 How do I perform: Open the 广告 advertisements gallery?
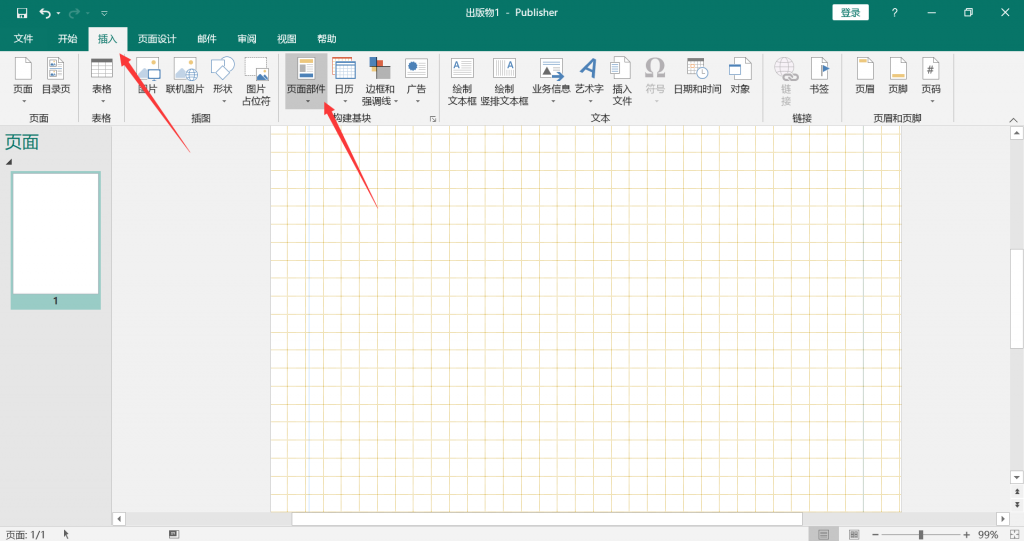coord(416,80)
